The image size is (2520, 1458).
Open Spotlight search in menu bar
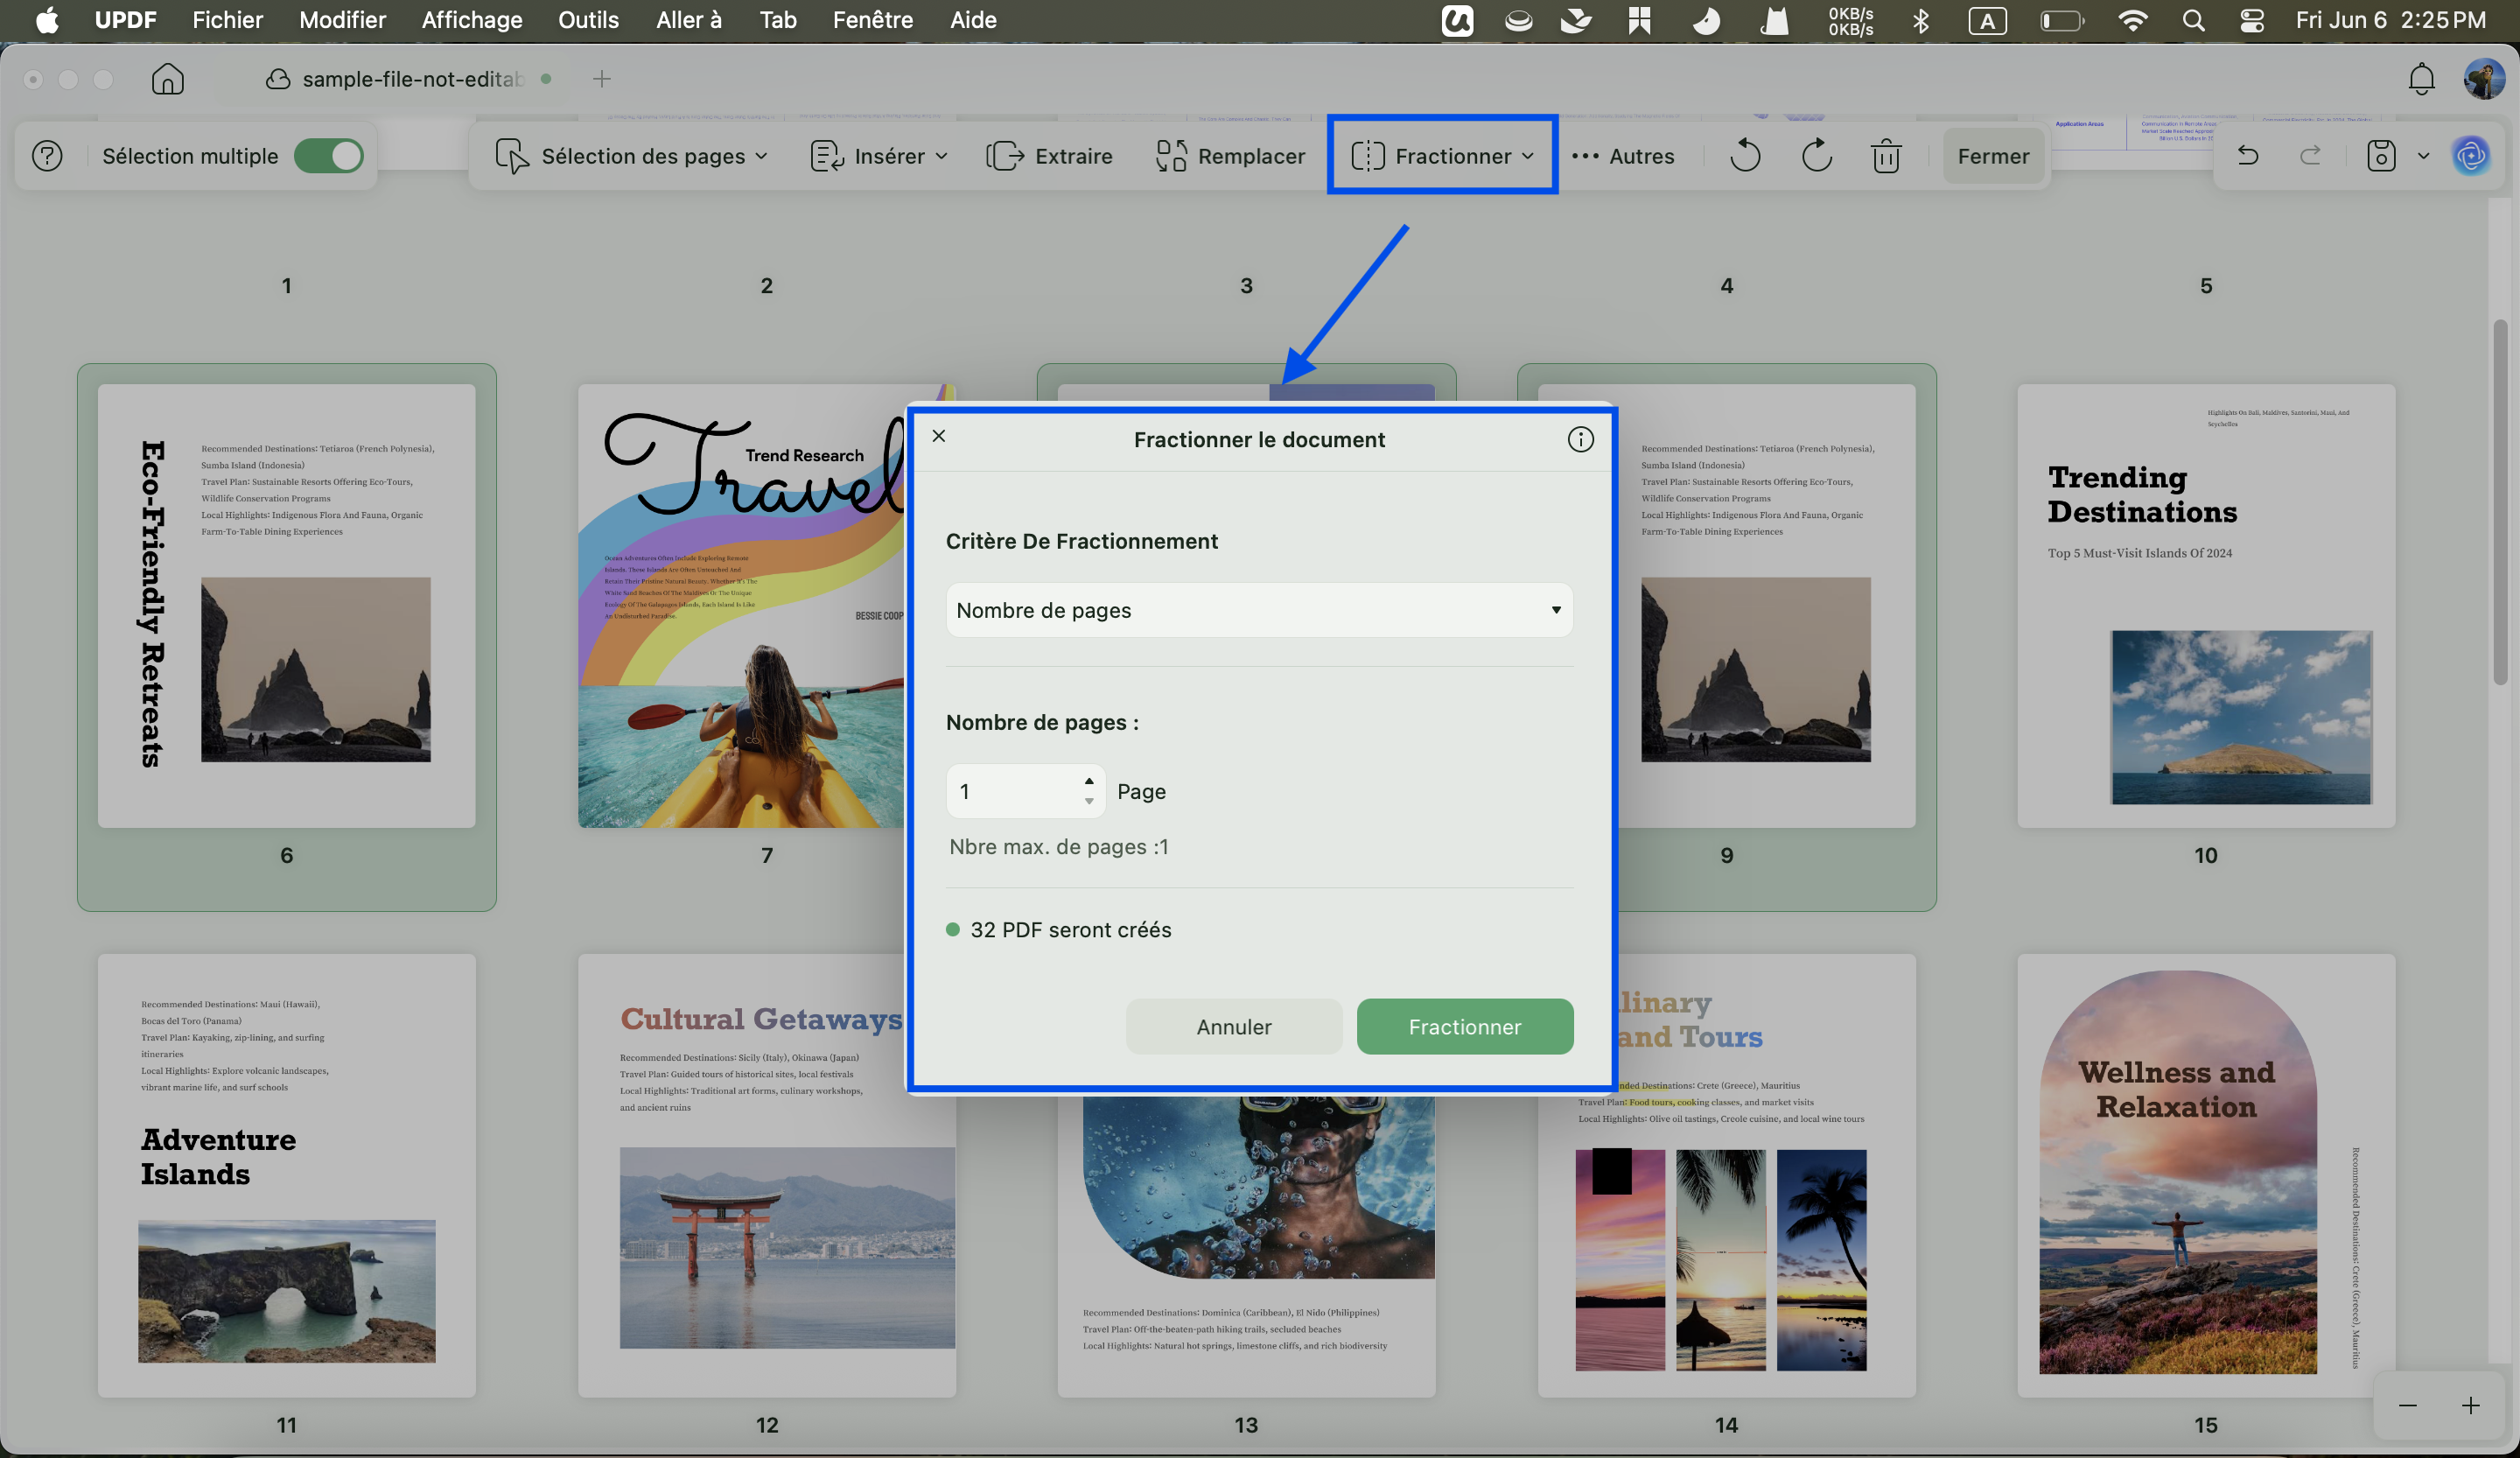click(2193, 20)
